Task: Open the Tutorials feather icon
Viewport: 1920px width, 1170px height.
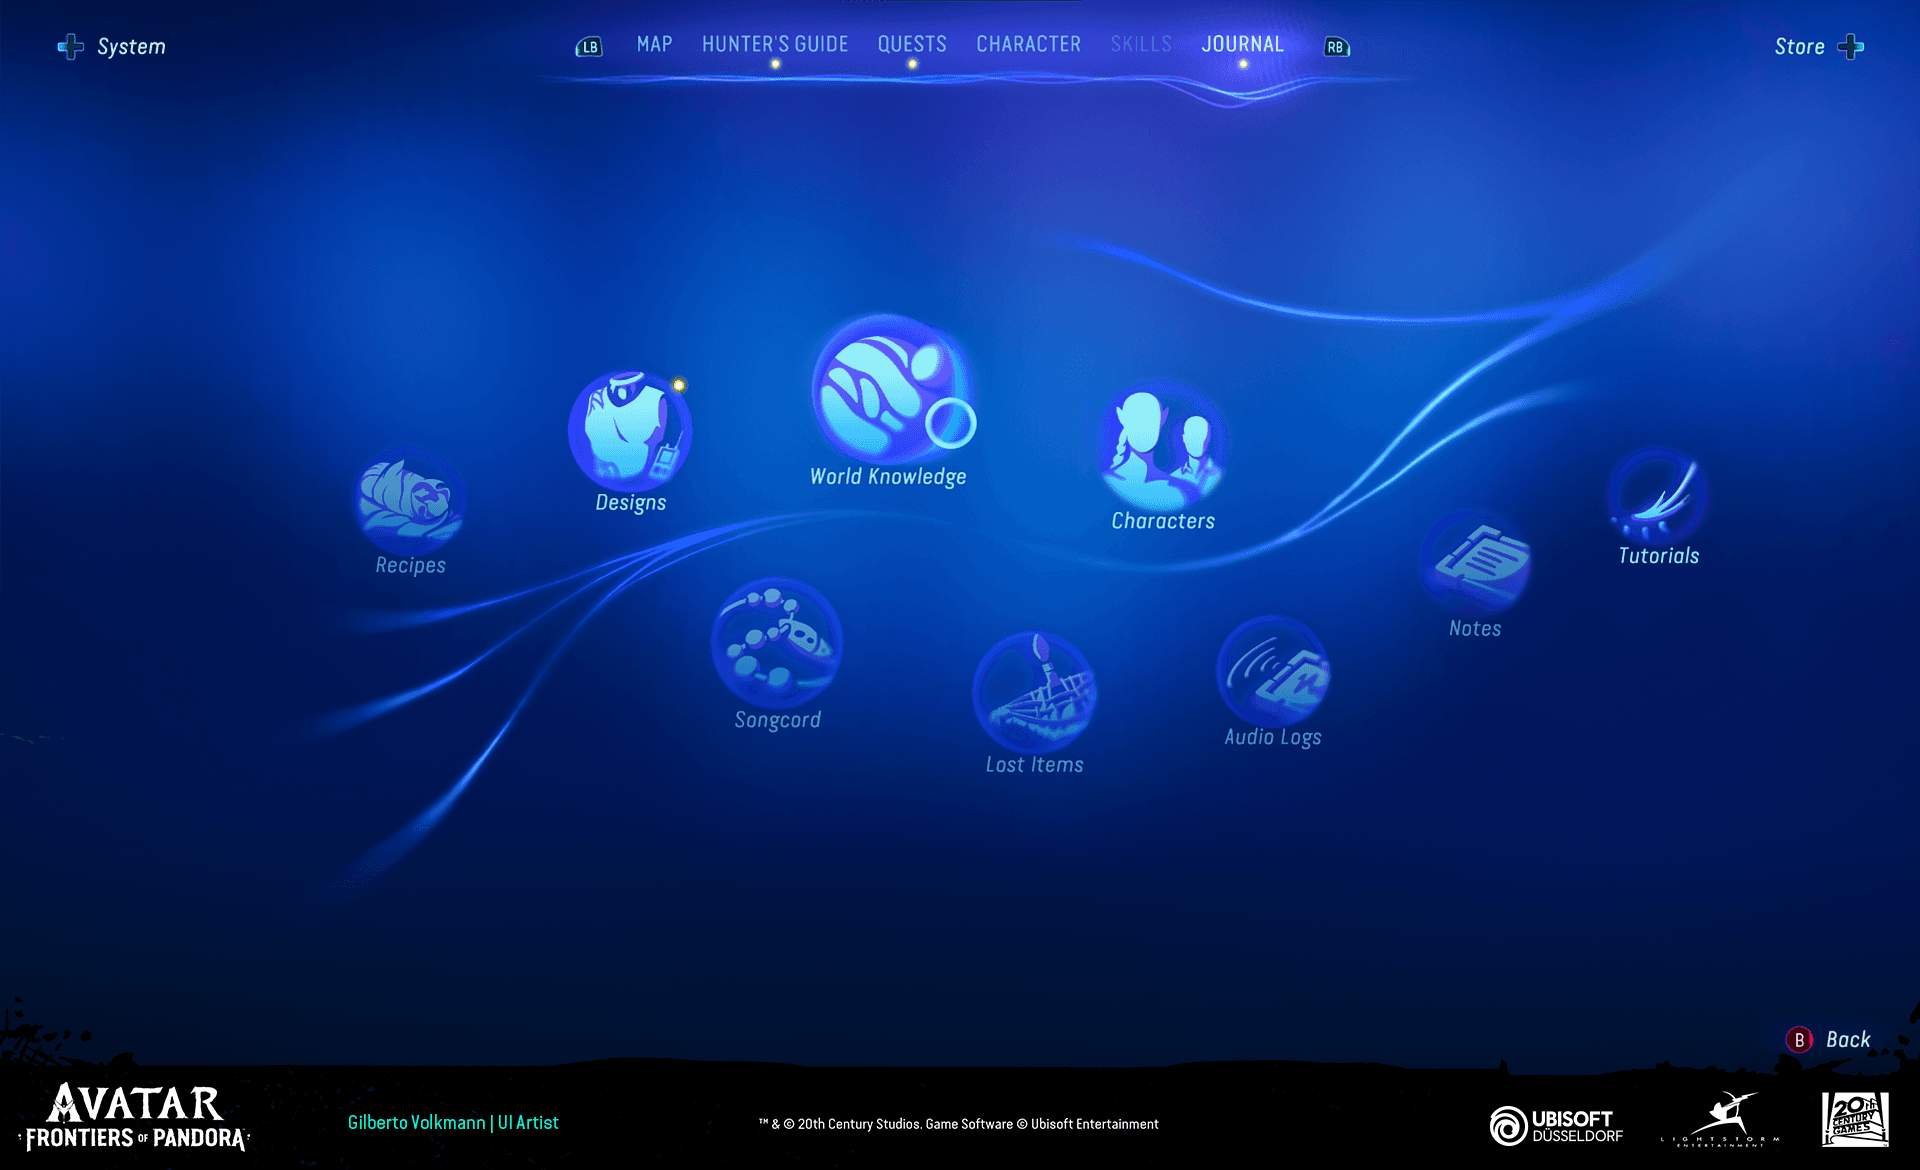Action: [x=1658, y=497]
